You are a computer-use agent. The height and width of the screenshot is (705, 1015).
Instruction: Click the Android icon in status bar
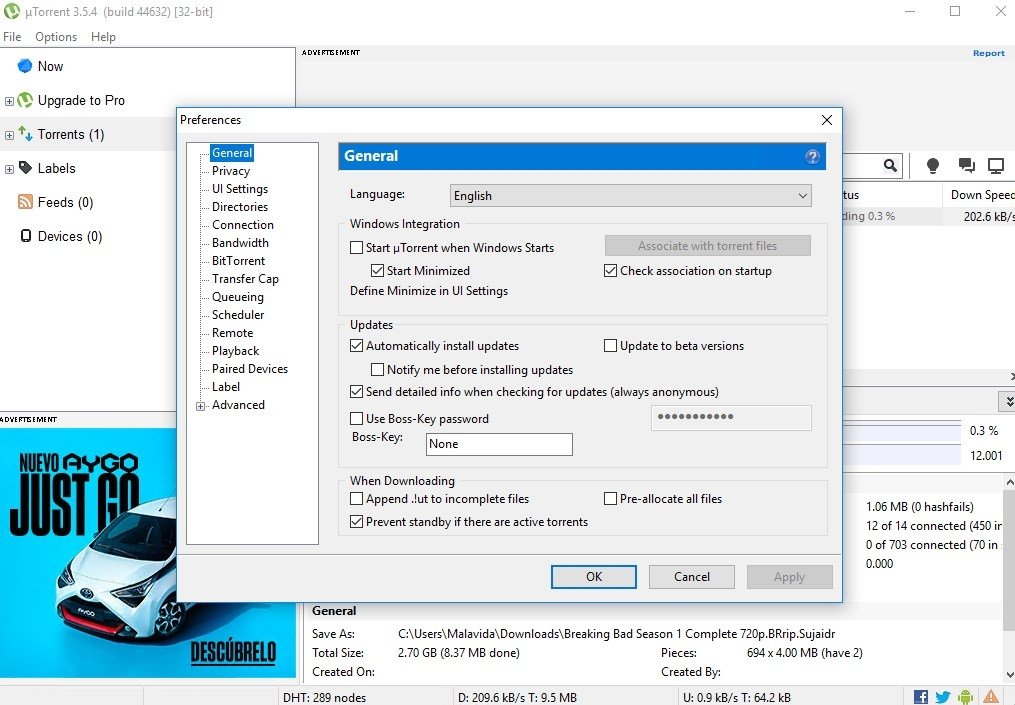point(965,697)
